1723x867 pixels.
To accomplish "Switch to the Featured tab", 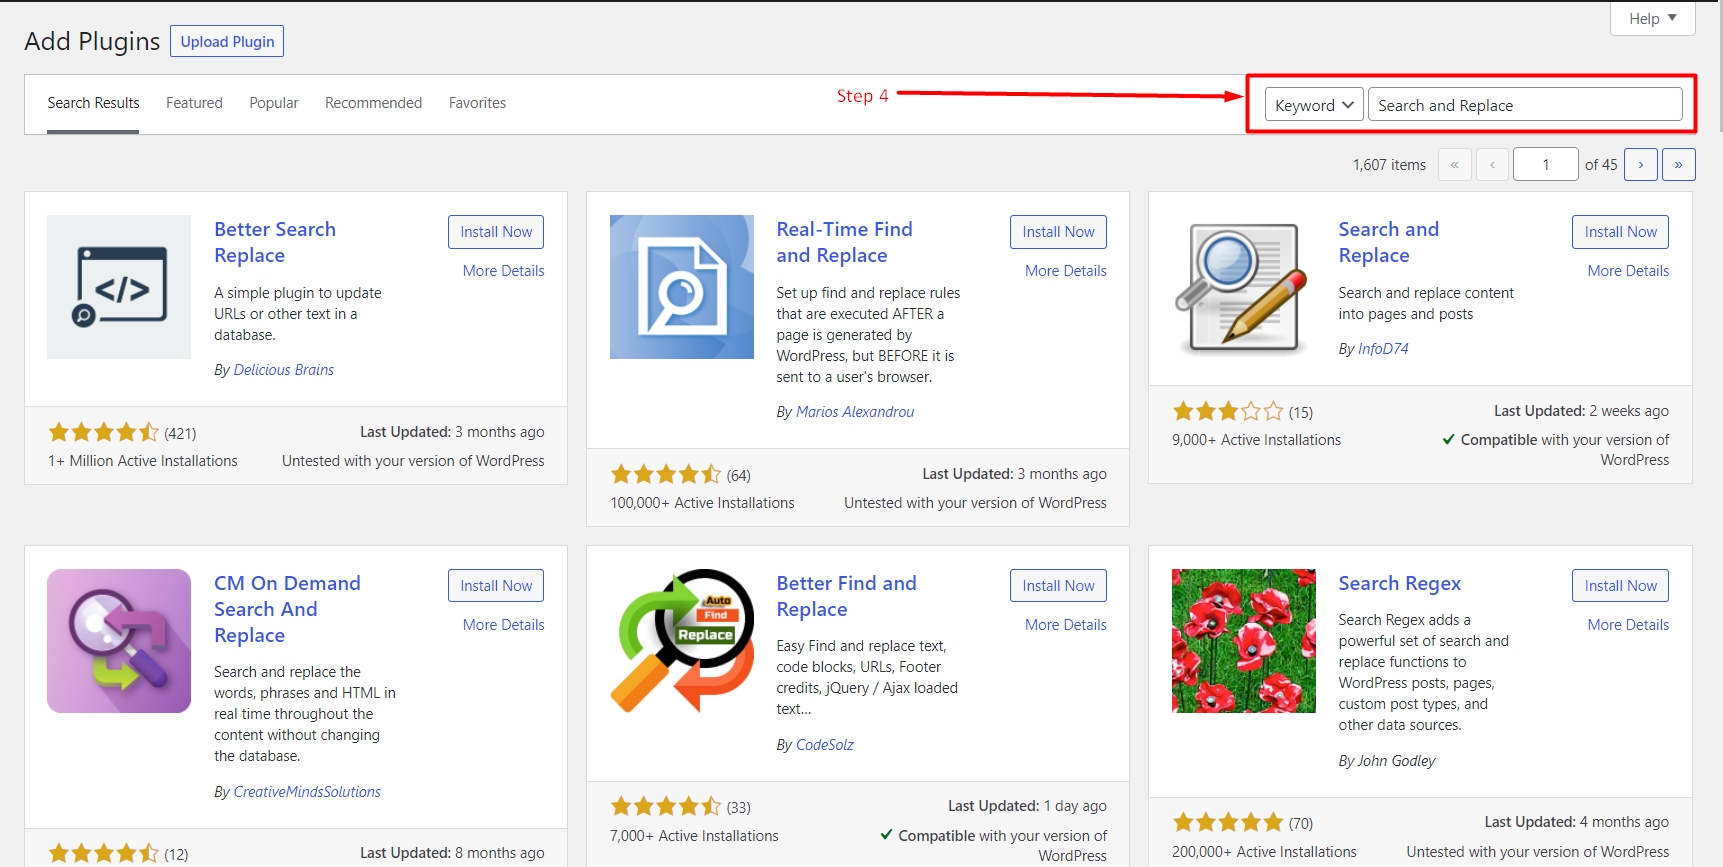I will (x=194, y=103).
